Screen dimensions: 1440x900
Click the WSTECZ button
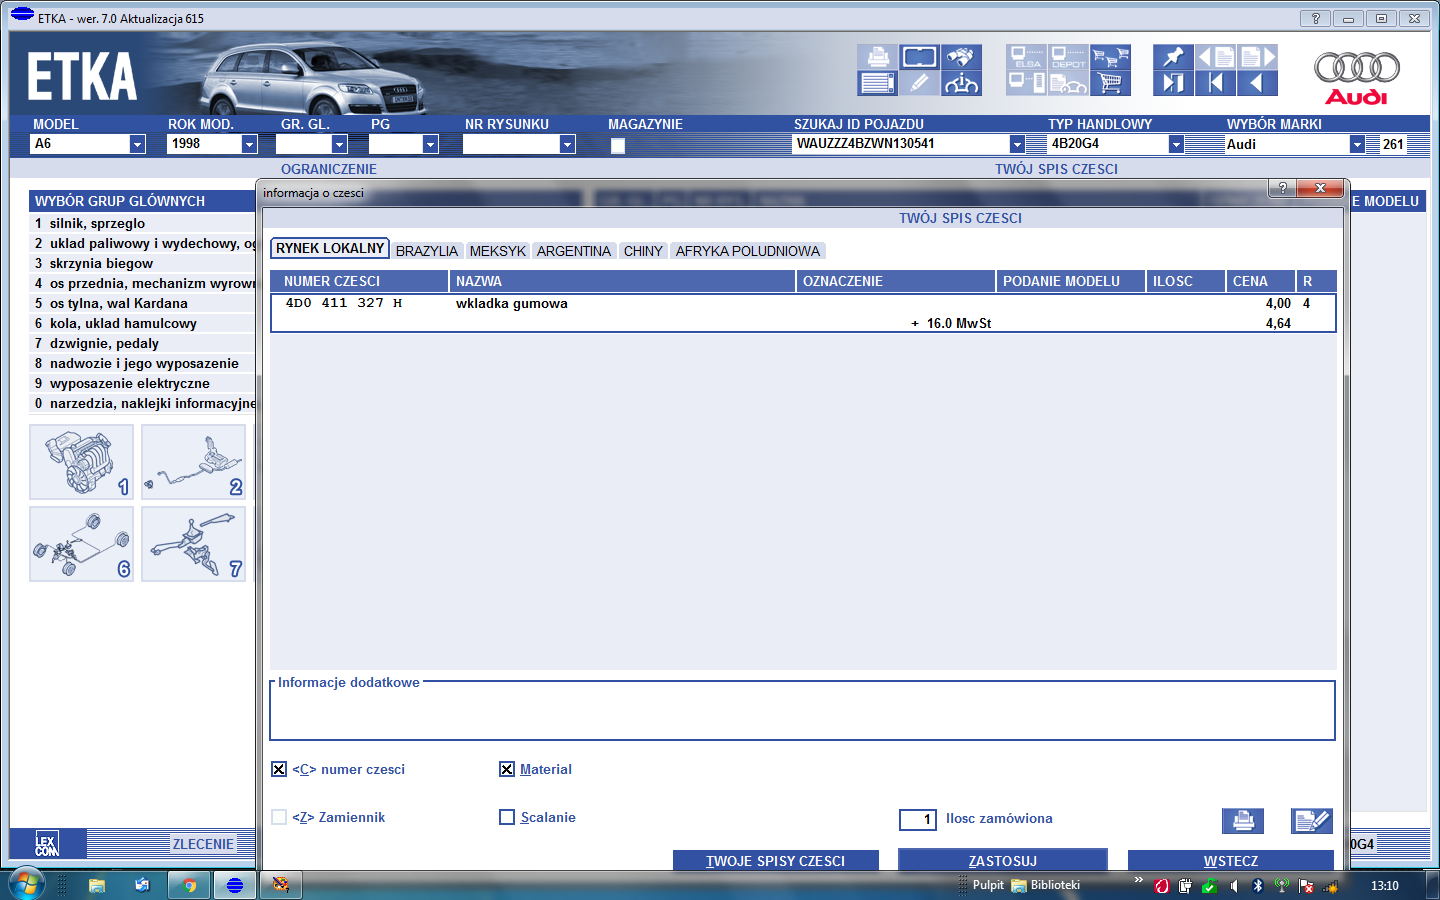(x=1231, y=861)
